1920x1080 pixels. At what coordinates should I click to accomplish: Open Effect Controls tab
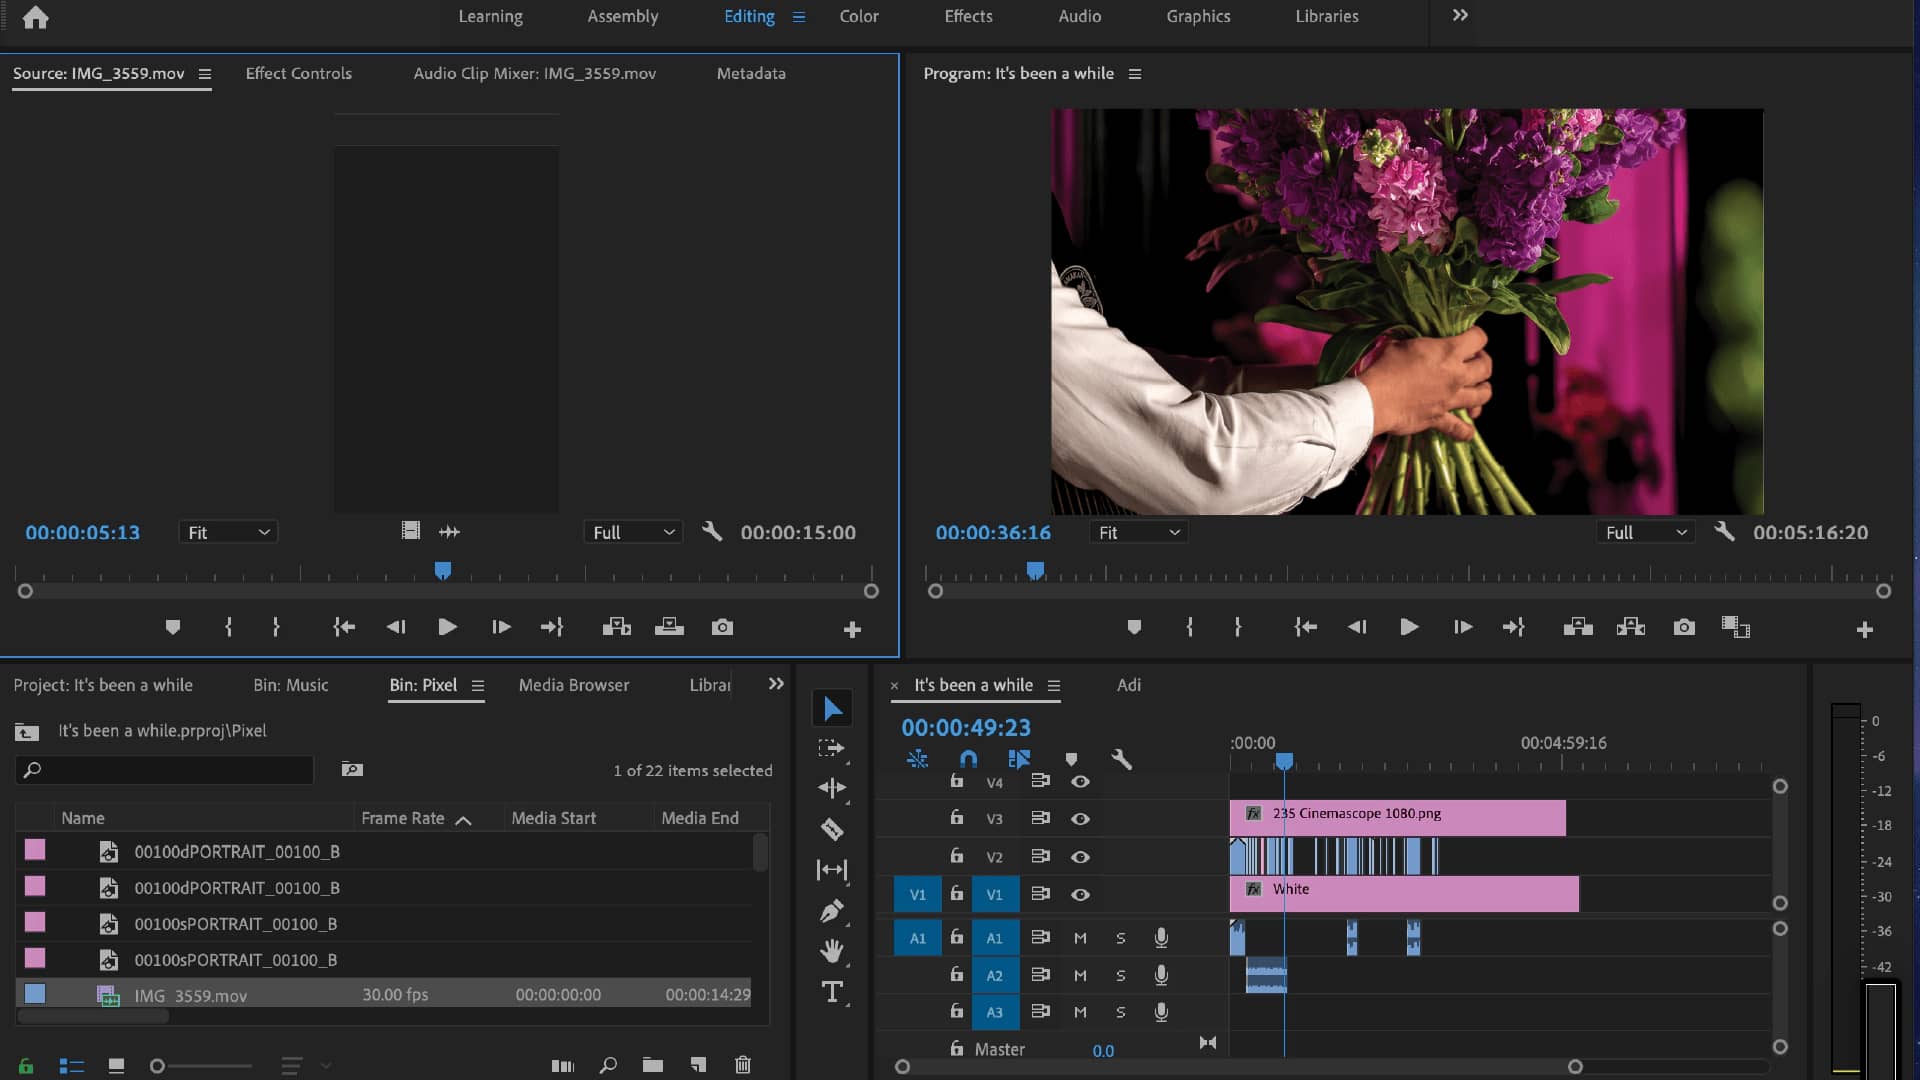click(x=298, y=73)
